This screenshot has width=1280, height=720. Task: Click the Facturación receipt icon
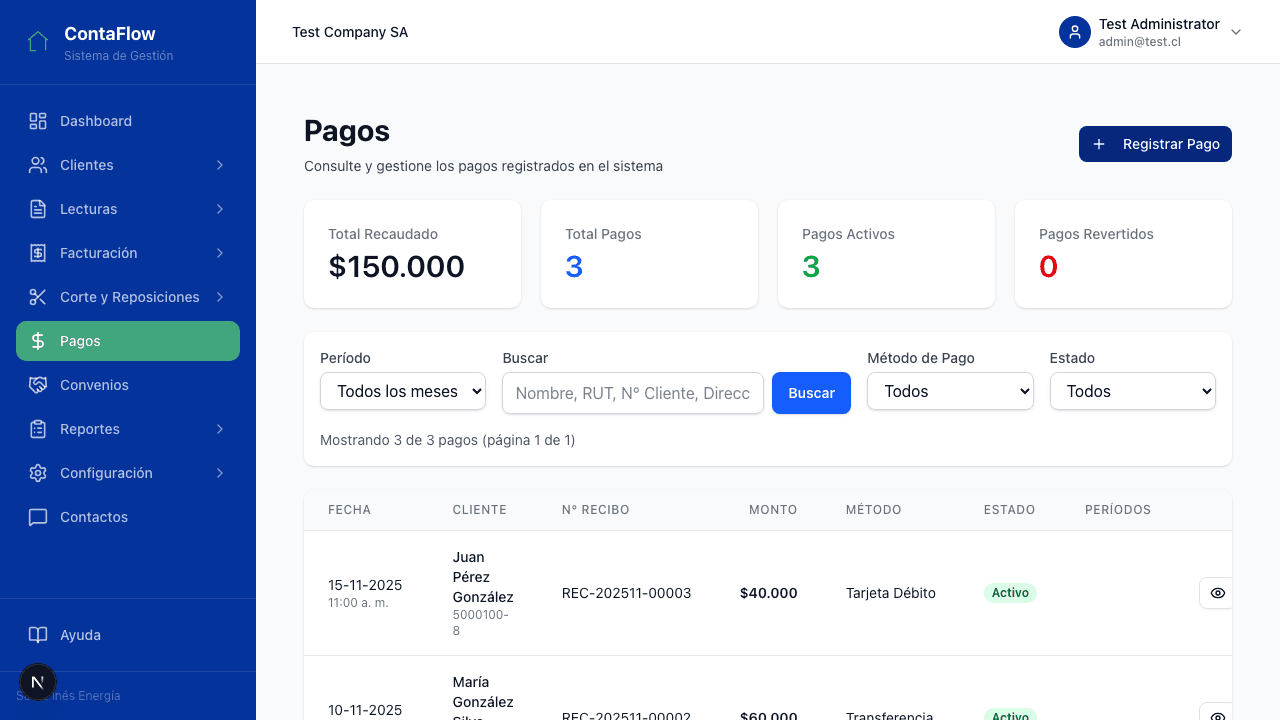point(38,253)
